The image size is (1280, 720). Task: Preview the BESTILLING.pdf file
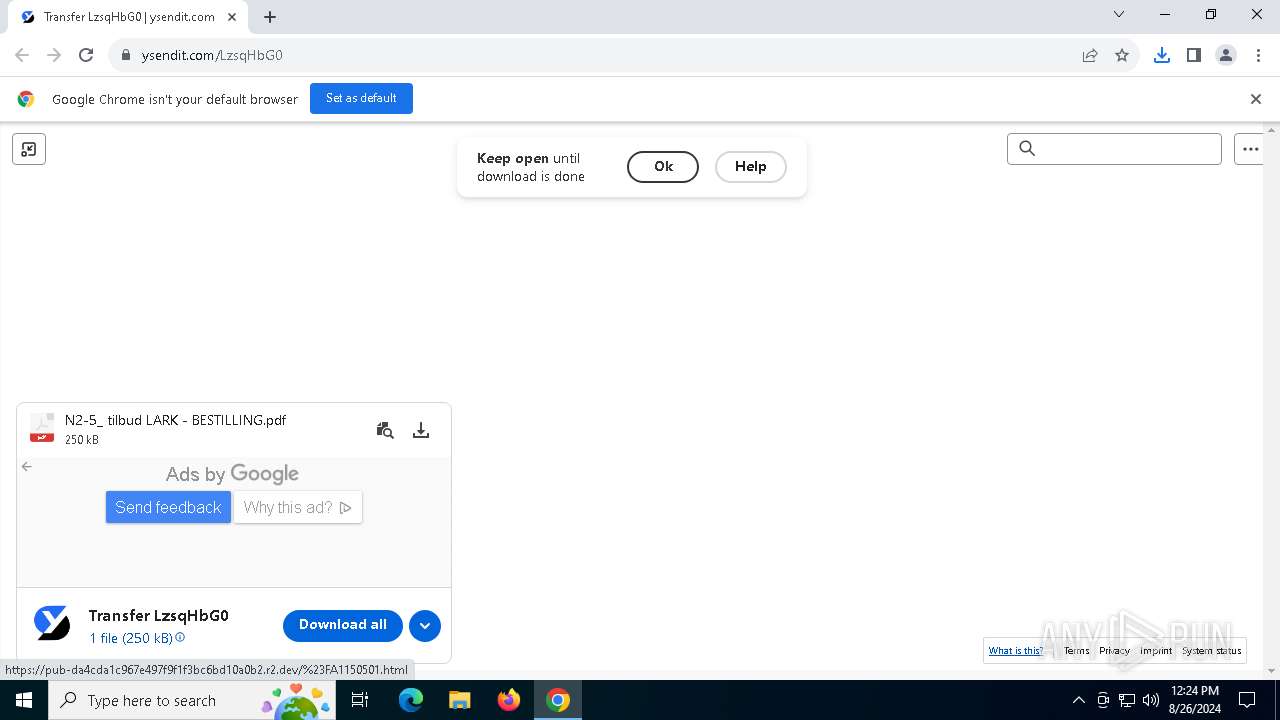click(385, 430)
